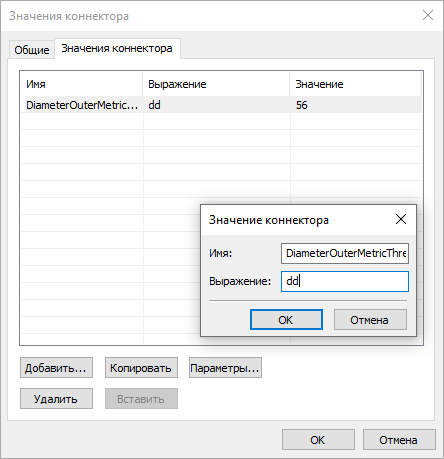Click the Копировать button
Image resolution: width=444 pixels, height=459 pixels.
[x=141, y=368]
